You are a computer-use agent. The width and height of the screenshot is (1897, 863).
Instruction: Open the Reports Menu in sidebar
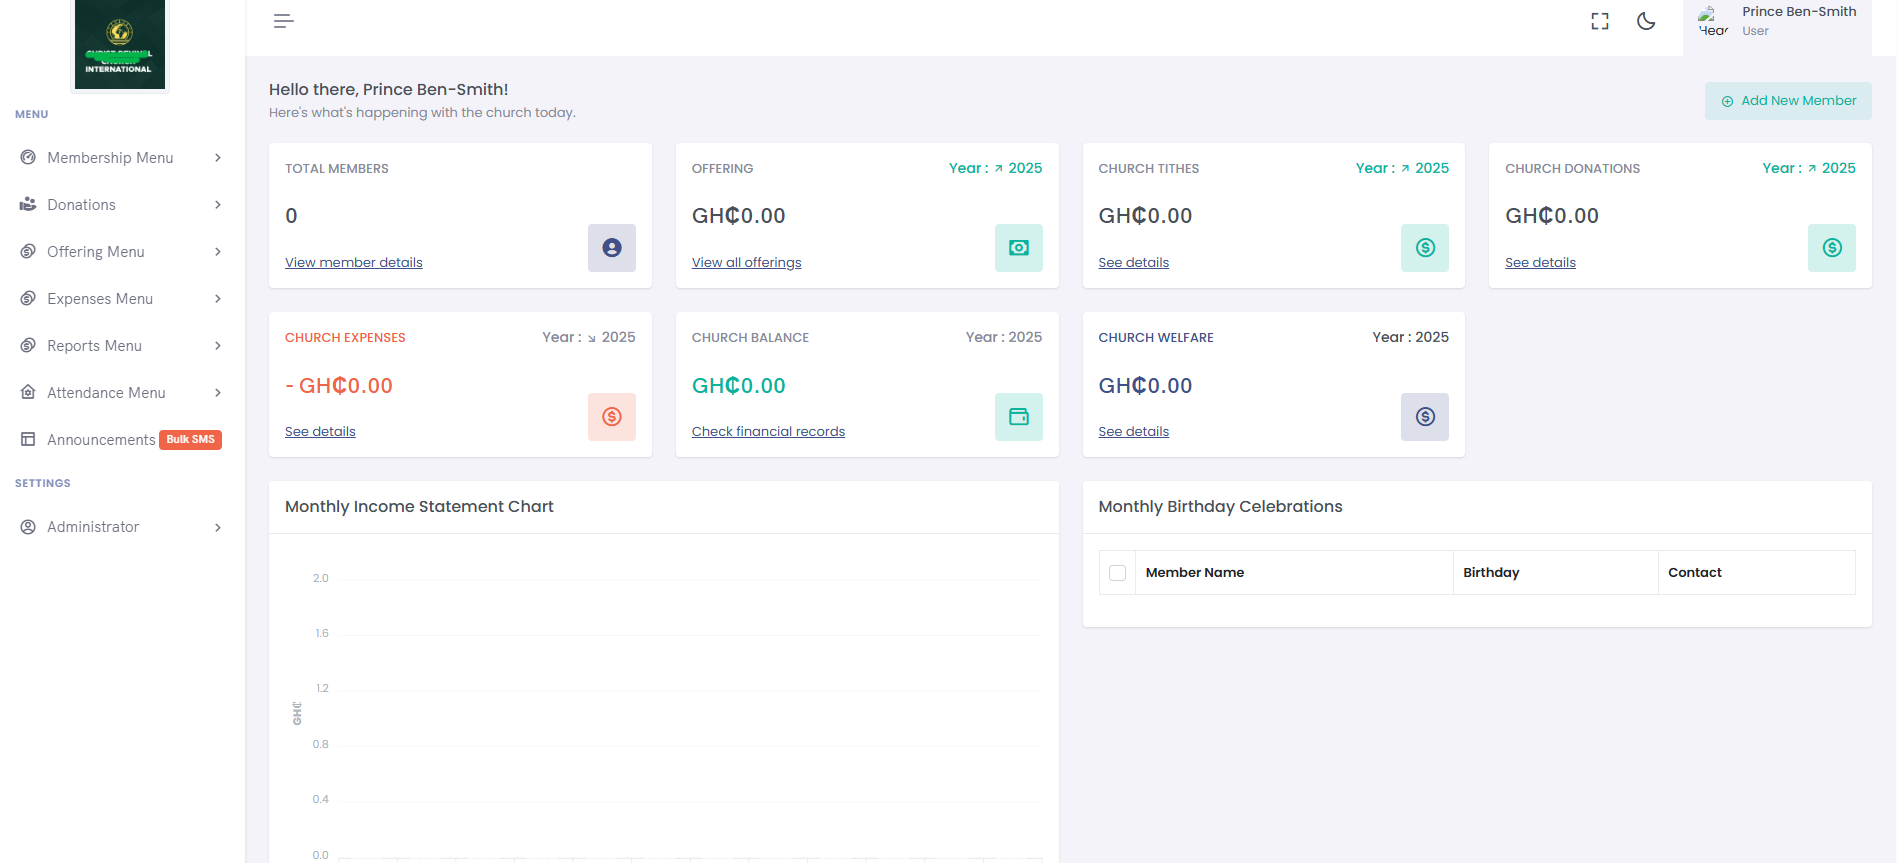click(x=94, y=346)
